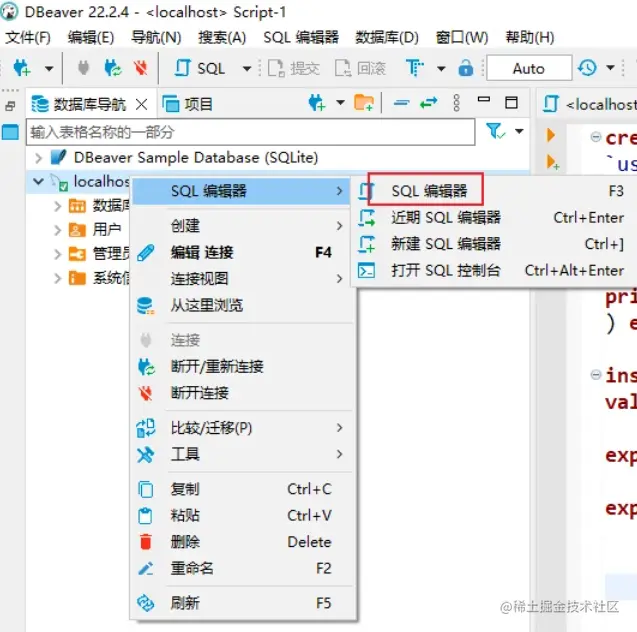The image size is (637, 632).
Task: Click the Commit (提交) toolbar button
Action: pyautogui.click(x=294, y=68)
